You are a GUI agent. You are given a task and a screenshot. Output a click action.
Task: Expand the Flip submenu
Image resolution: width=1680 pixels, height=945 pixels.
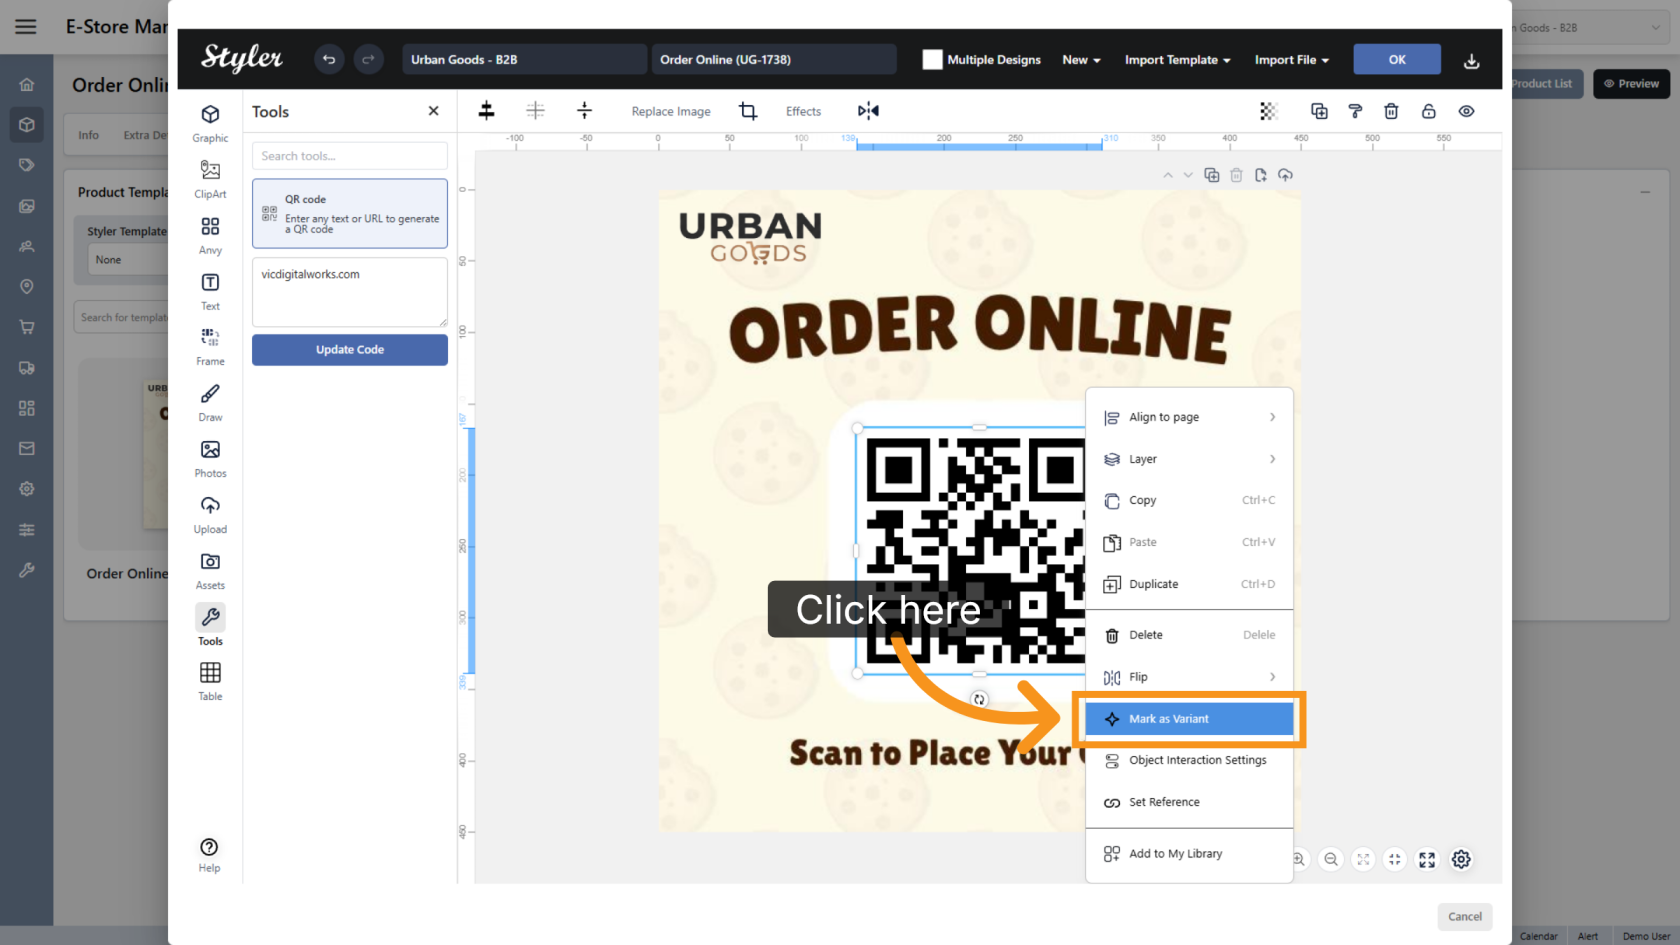click(1189, 677)
